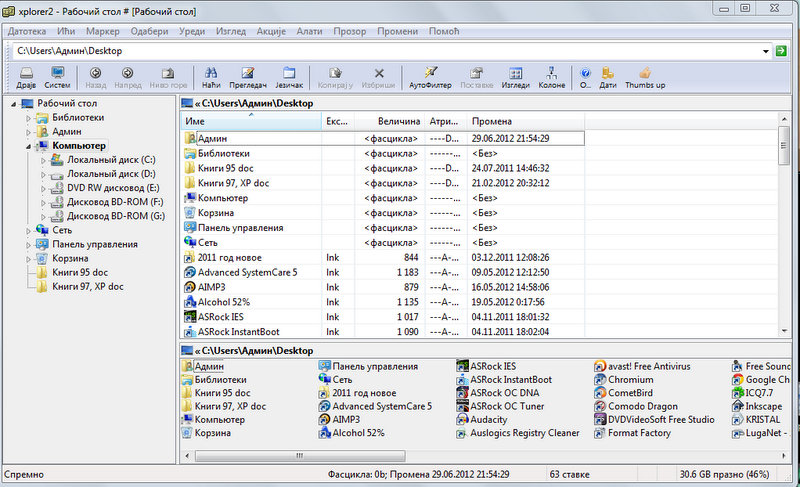
Task: Select Корзина in folder tree
Action: click(x=70, y=259)
